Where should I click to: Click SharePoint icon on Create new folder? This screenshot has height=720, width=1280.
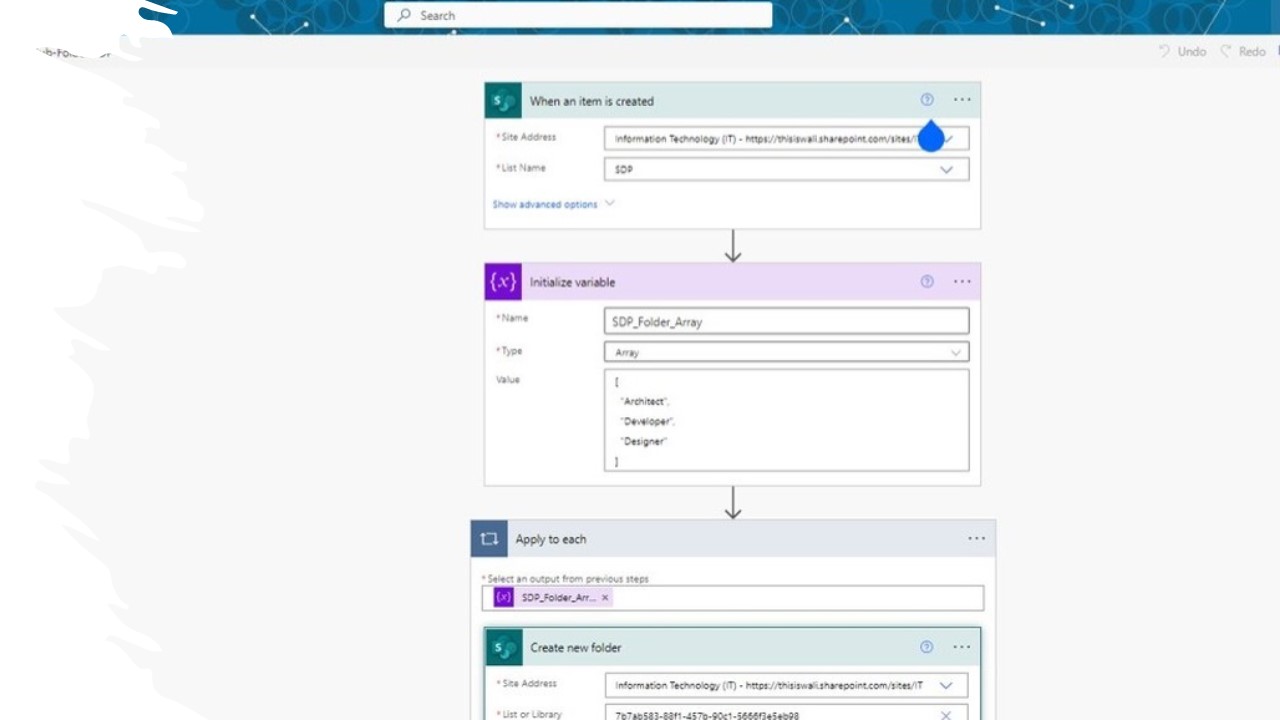pos(504,648)
